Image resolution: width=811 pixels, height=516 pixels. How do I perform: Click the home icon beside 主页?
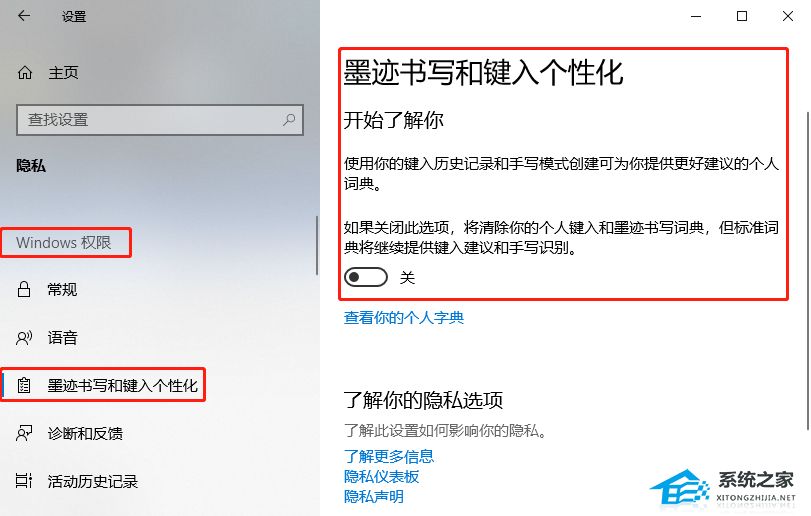25,72
